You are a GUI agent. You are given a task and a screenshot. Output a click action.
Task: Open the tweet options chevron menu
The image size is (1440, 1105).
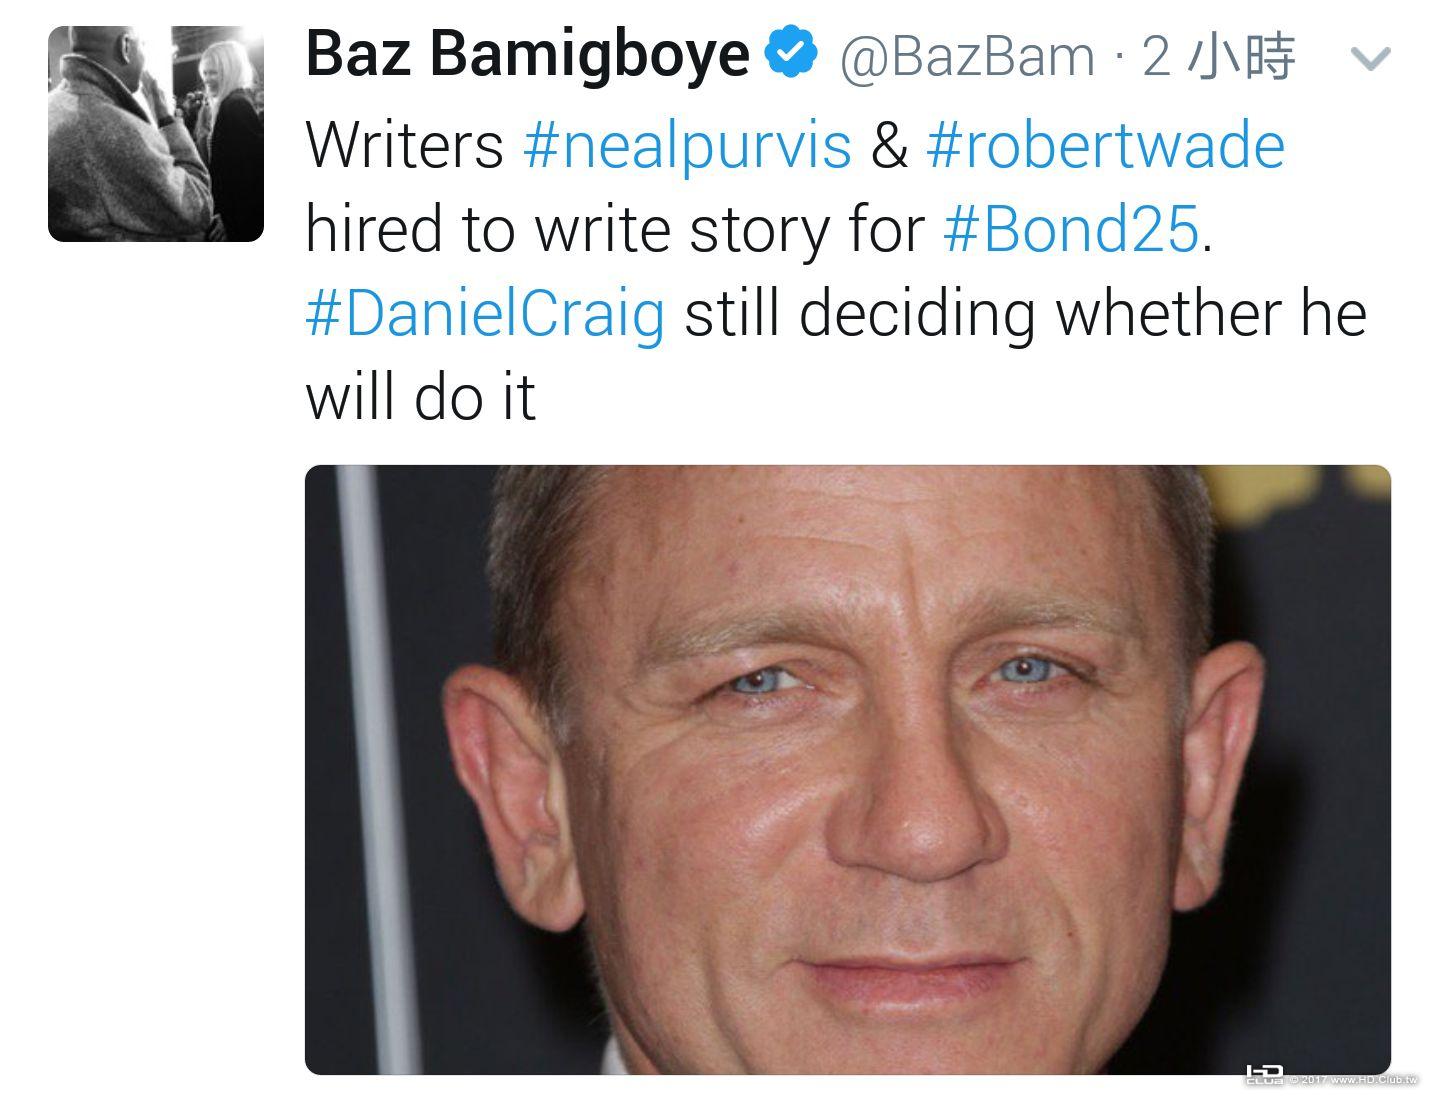pyautogui.click(x=1370, y=59)
